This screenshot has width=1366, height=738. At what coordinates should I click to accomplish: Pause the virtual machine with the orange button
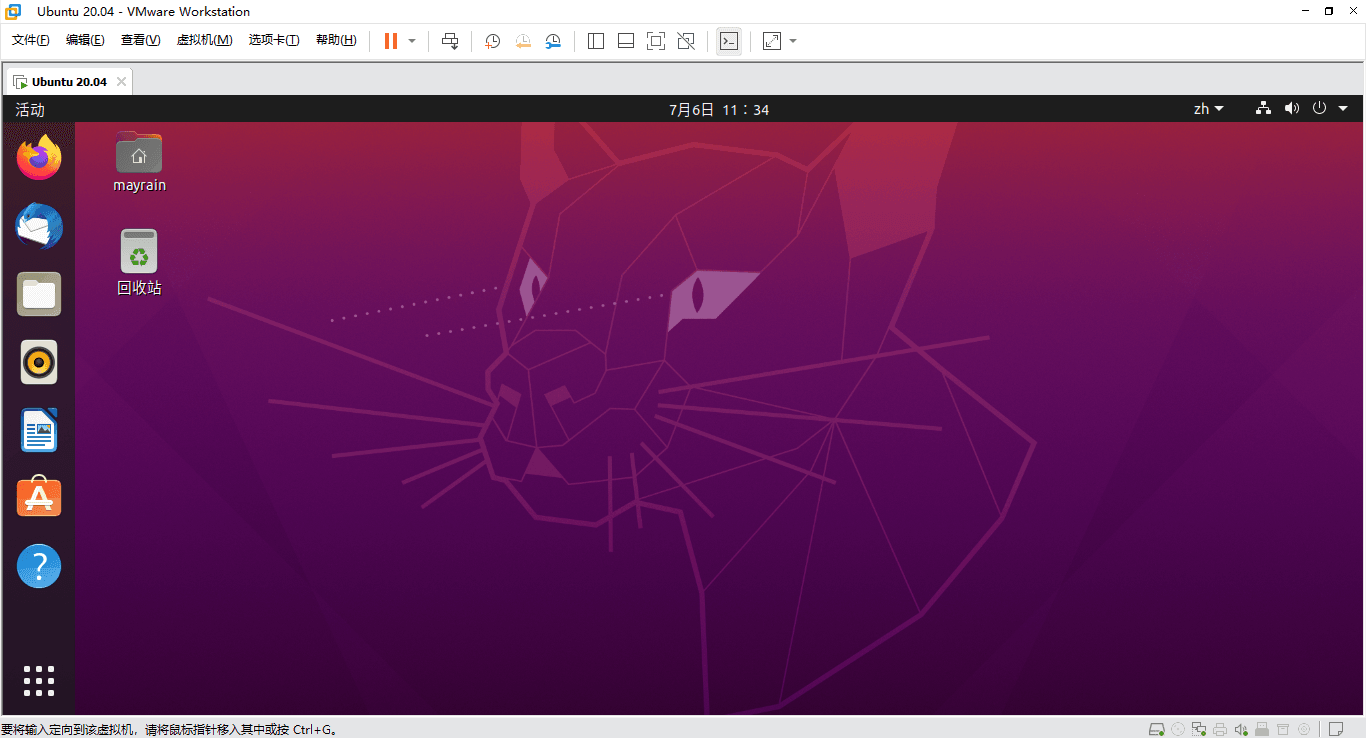(x=390, y=41)
